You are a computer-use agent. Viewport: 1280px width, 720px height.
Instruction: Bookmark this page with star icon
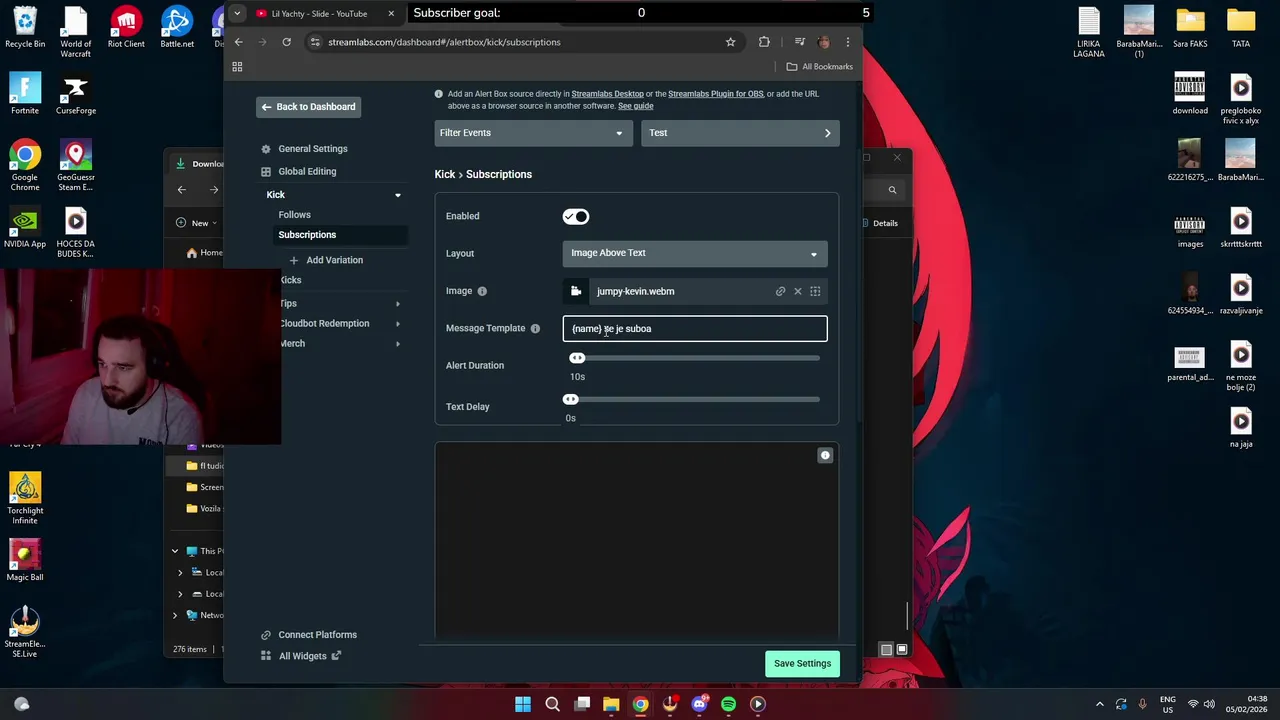point(730,42)
